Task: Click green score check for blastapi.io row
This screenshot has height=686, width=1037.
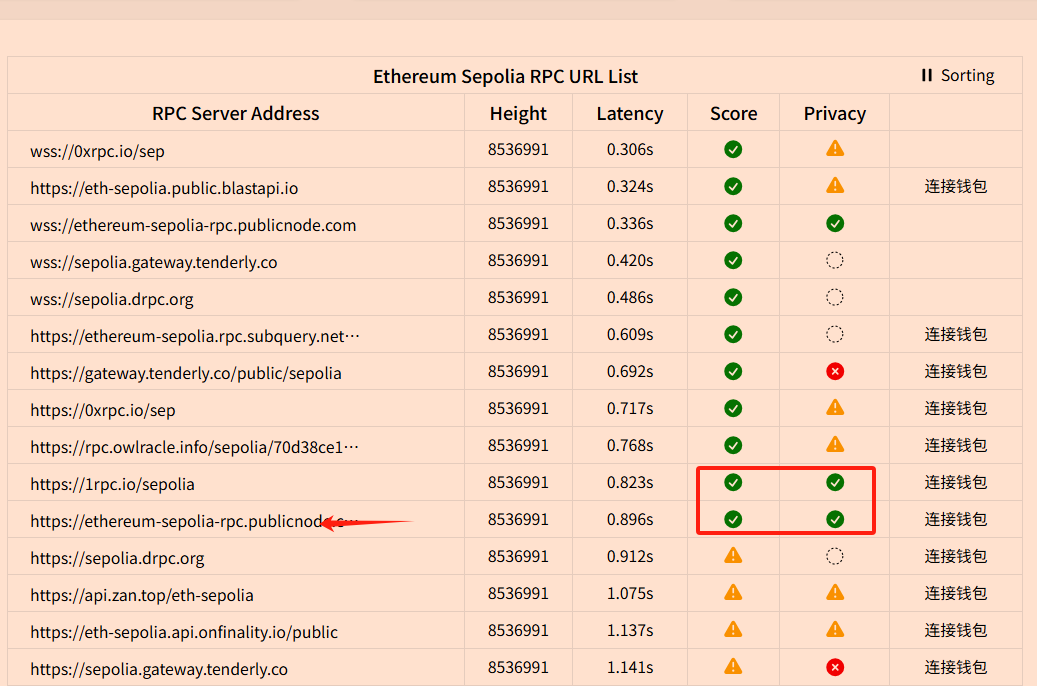Action: click(733, 187)
